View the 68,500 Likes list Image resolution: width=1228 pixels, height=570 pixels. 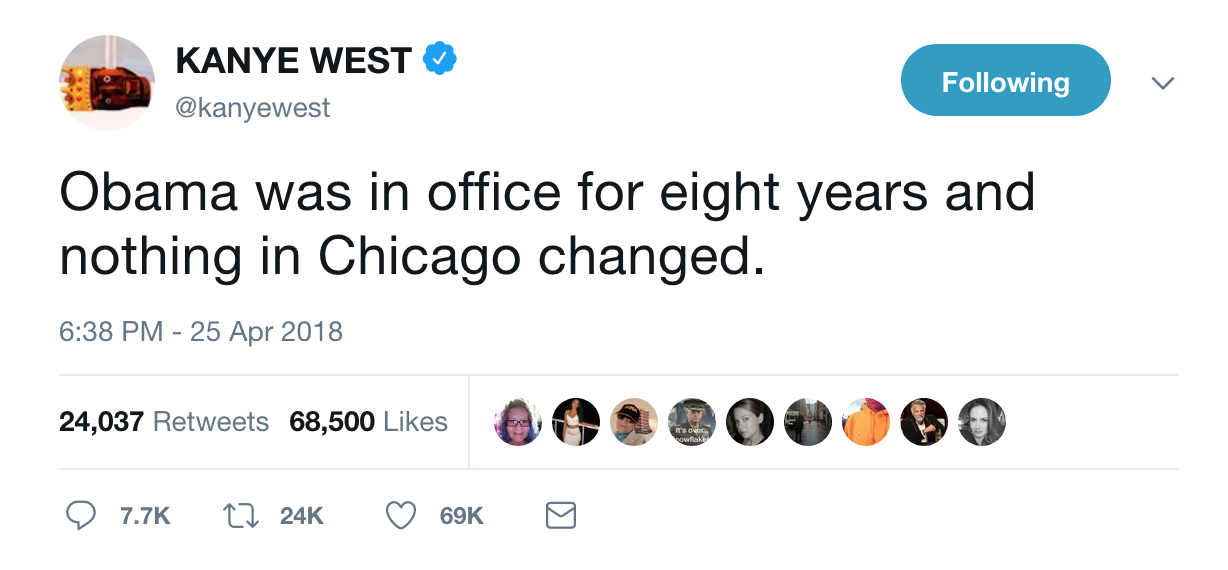[368, 422]
